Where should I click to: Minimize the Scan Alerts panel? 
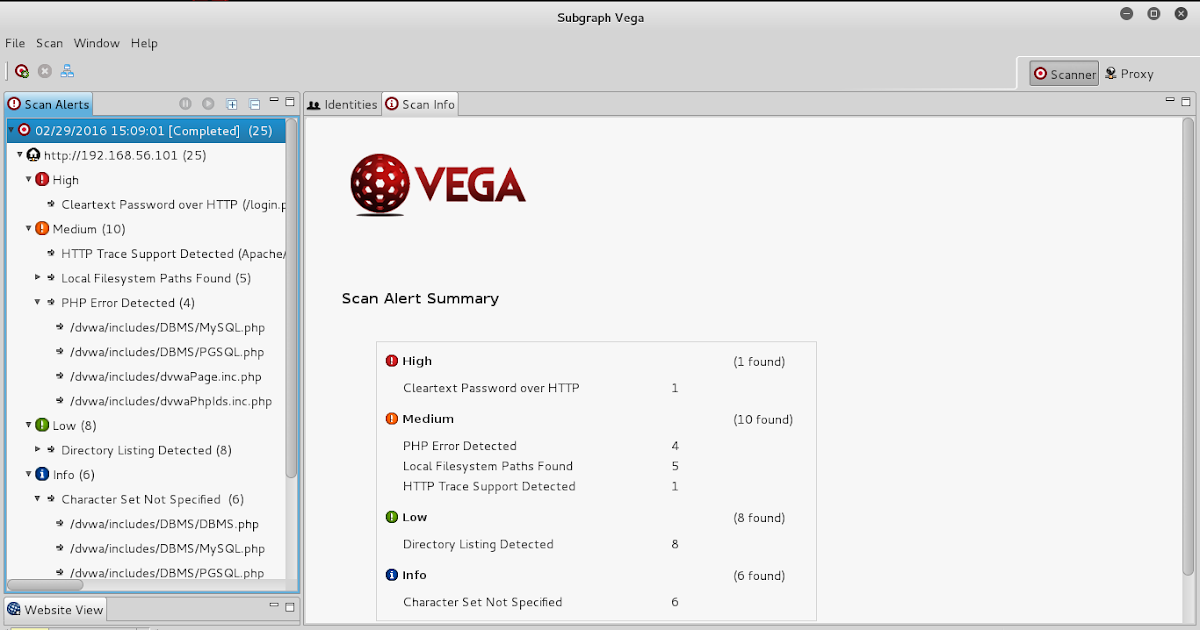(273, 100)
